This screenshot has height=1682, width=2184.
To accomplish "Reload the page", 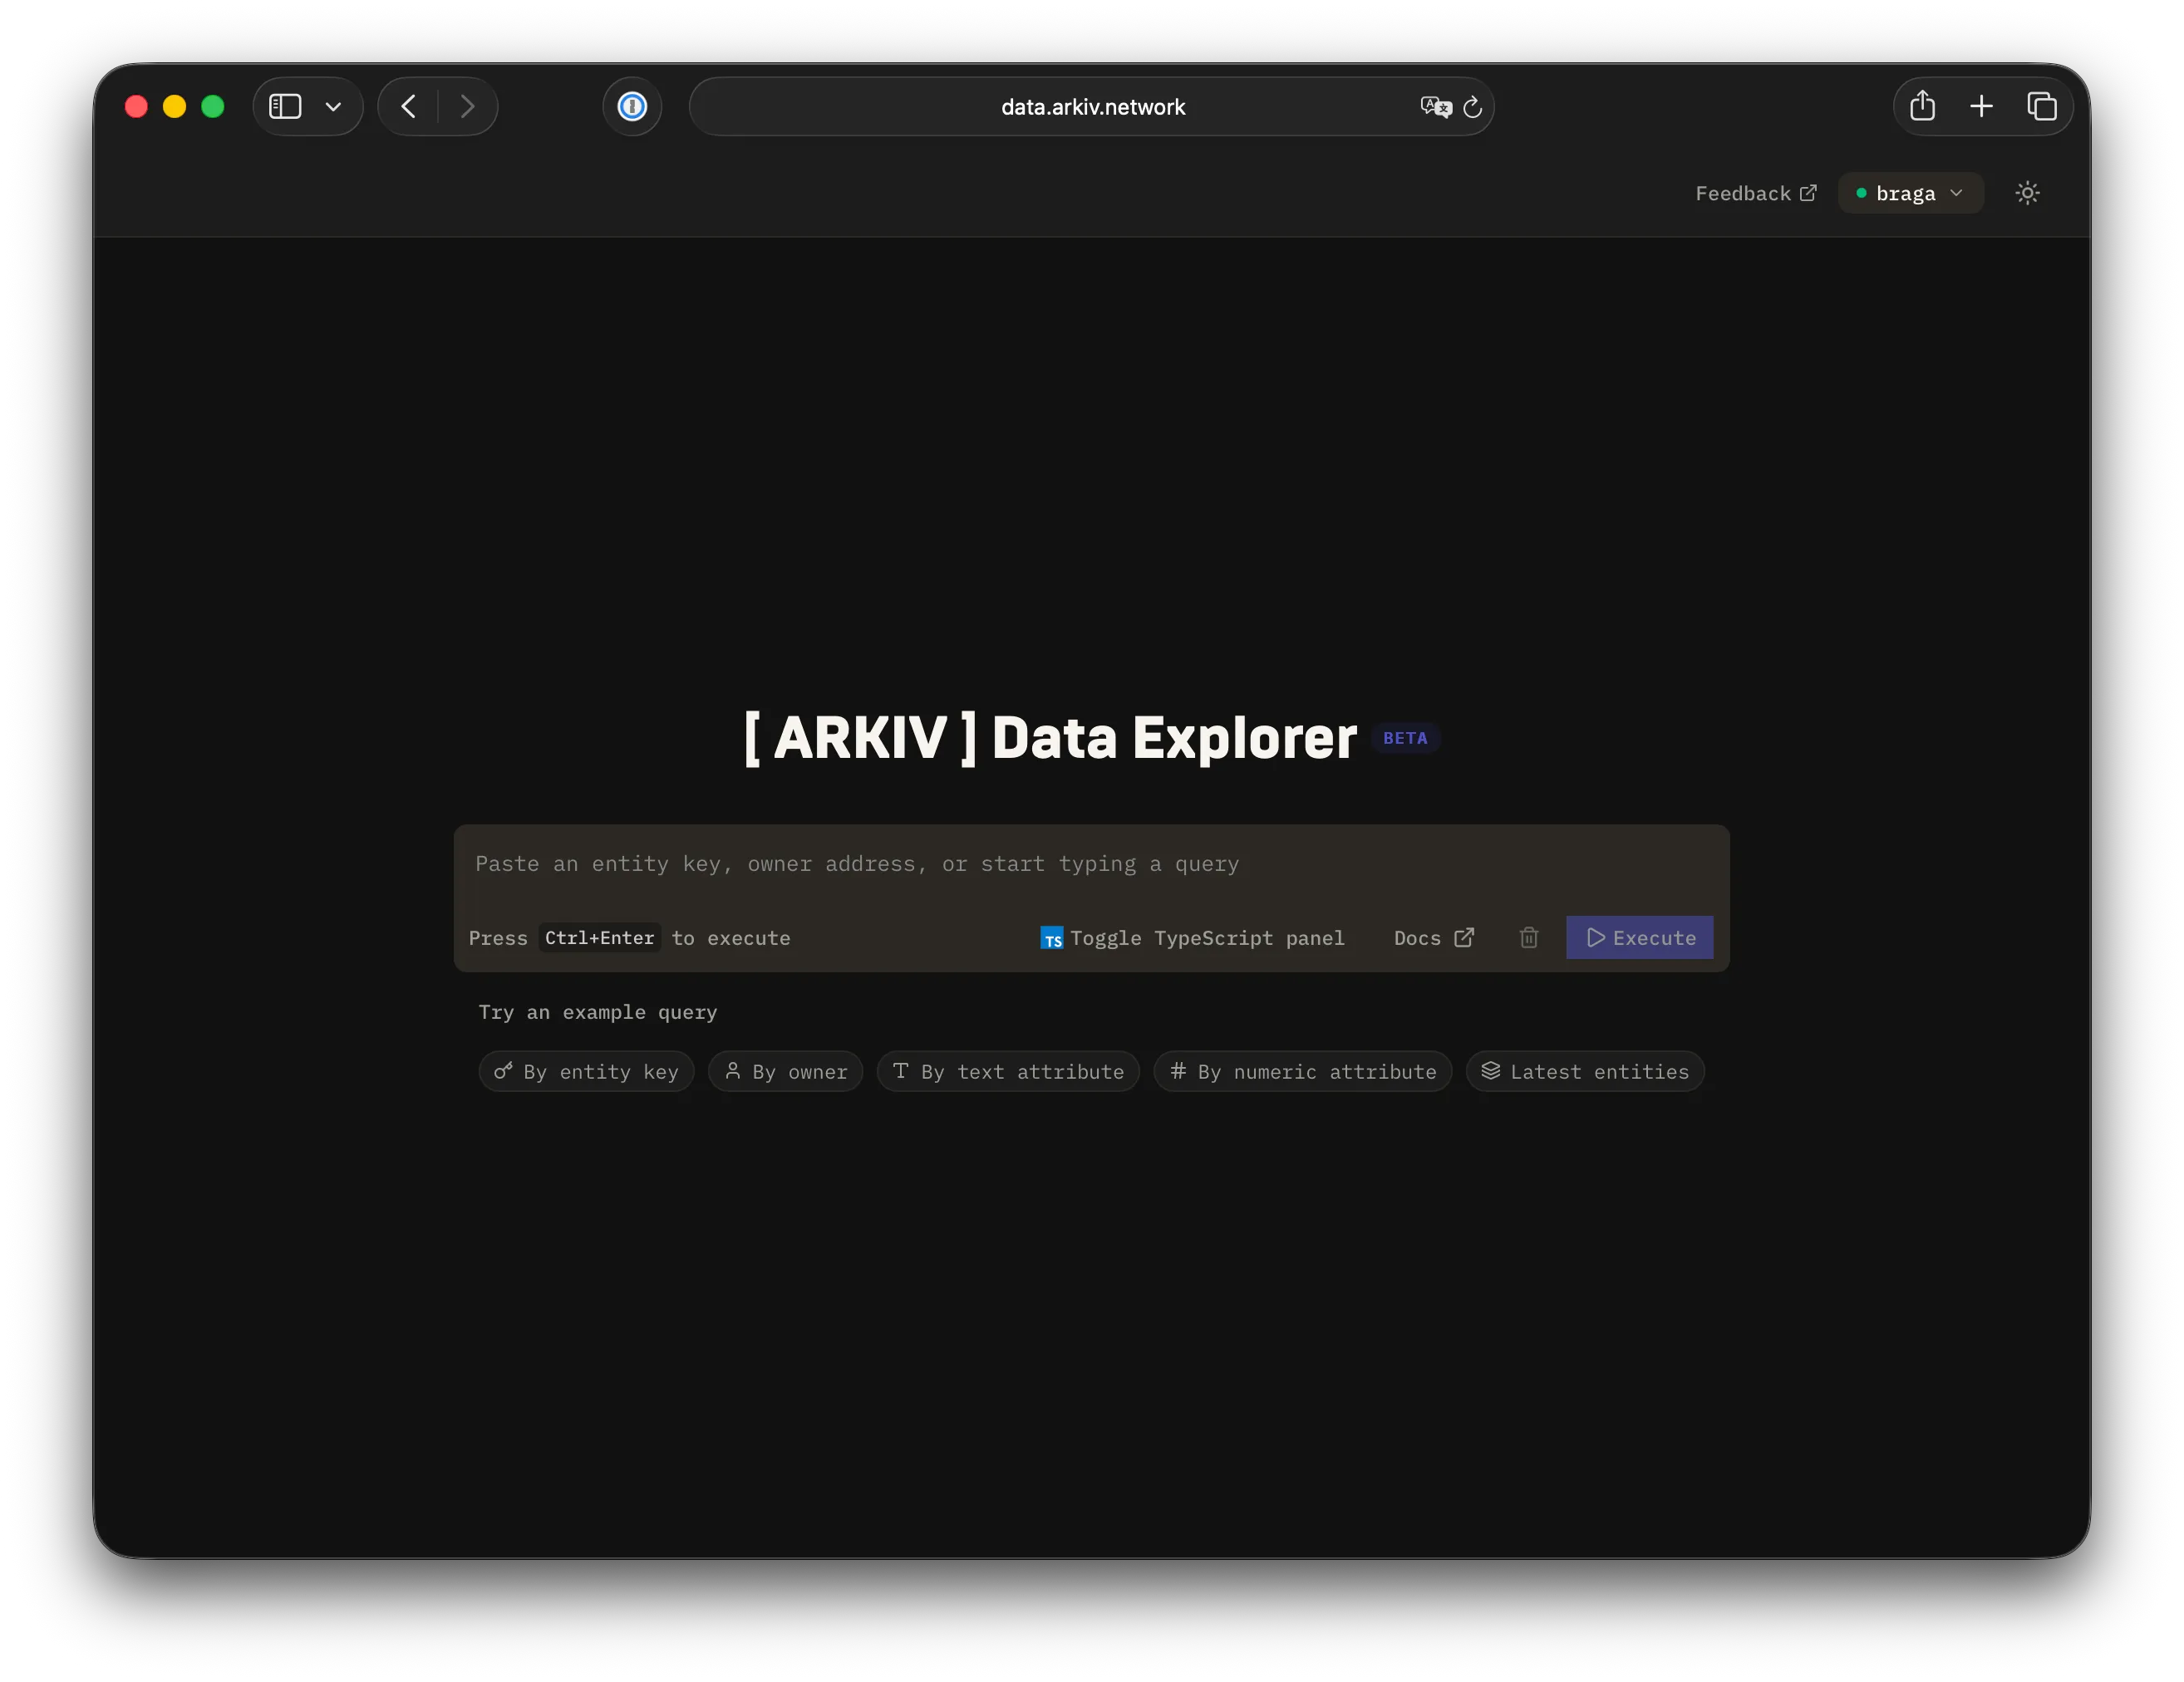I will 1472,107.
